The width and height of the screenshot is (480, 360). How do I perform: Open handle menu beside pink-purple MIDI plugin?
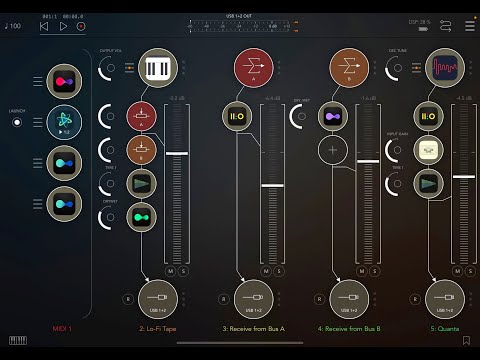[x=38, y=81]
